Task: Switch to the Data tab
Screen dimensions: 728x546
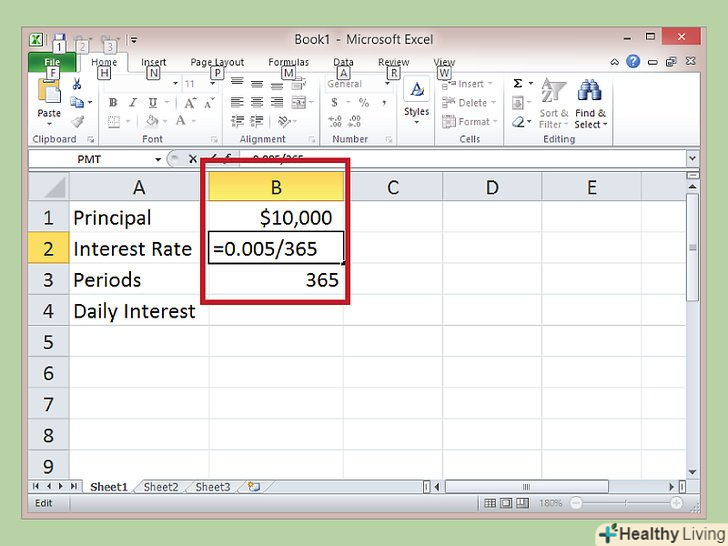Action: tap(343, 62)
